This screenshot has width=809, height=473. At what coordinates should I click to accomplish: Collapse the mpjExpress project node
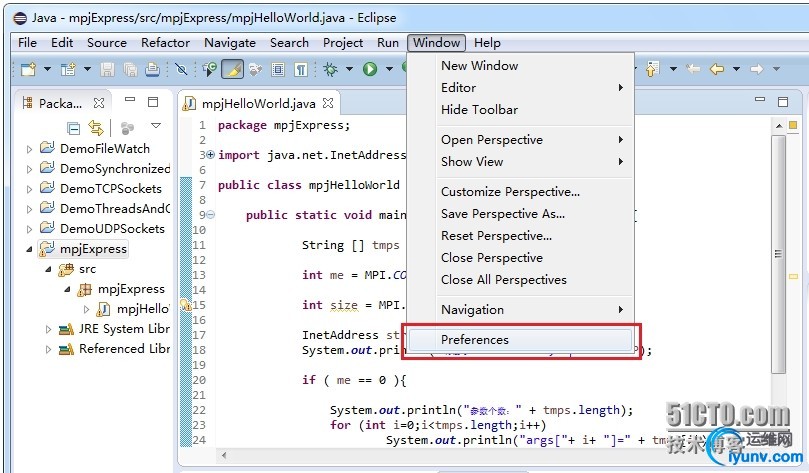pyautogui.click(x=29, y=250)
